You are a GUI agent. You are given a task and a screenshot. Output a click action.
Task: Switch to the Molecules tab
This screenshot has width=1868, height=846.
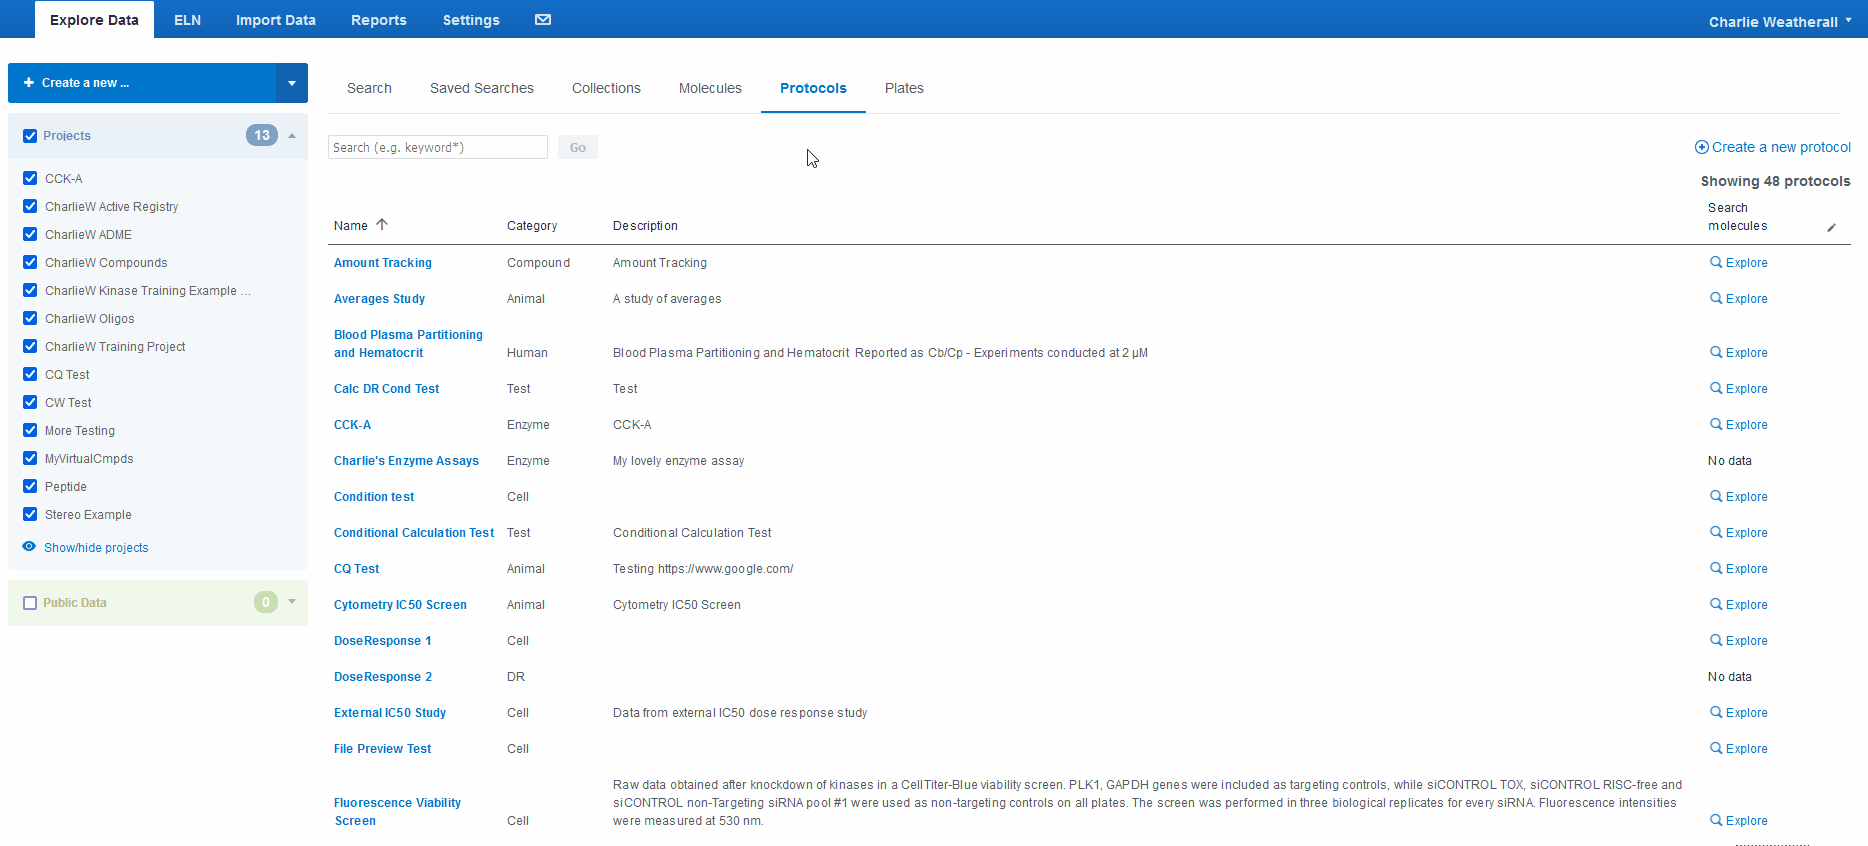click(x=710, y=88)
